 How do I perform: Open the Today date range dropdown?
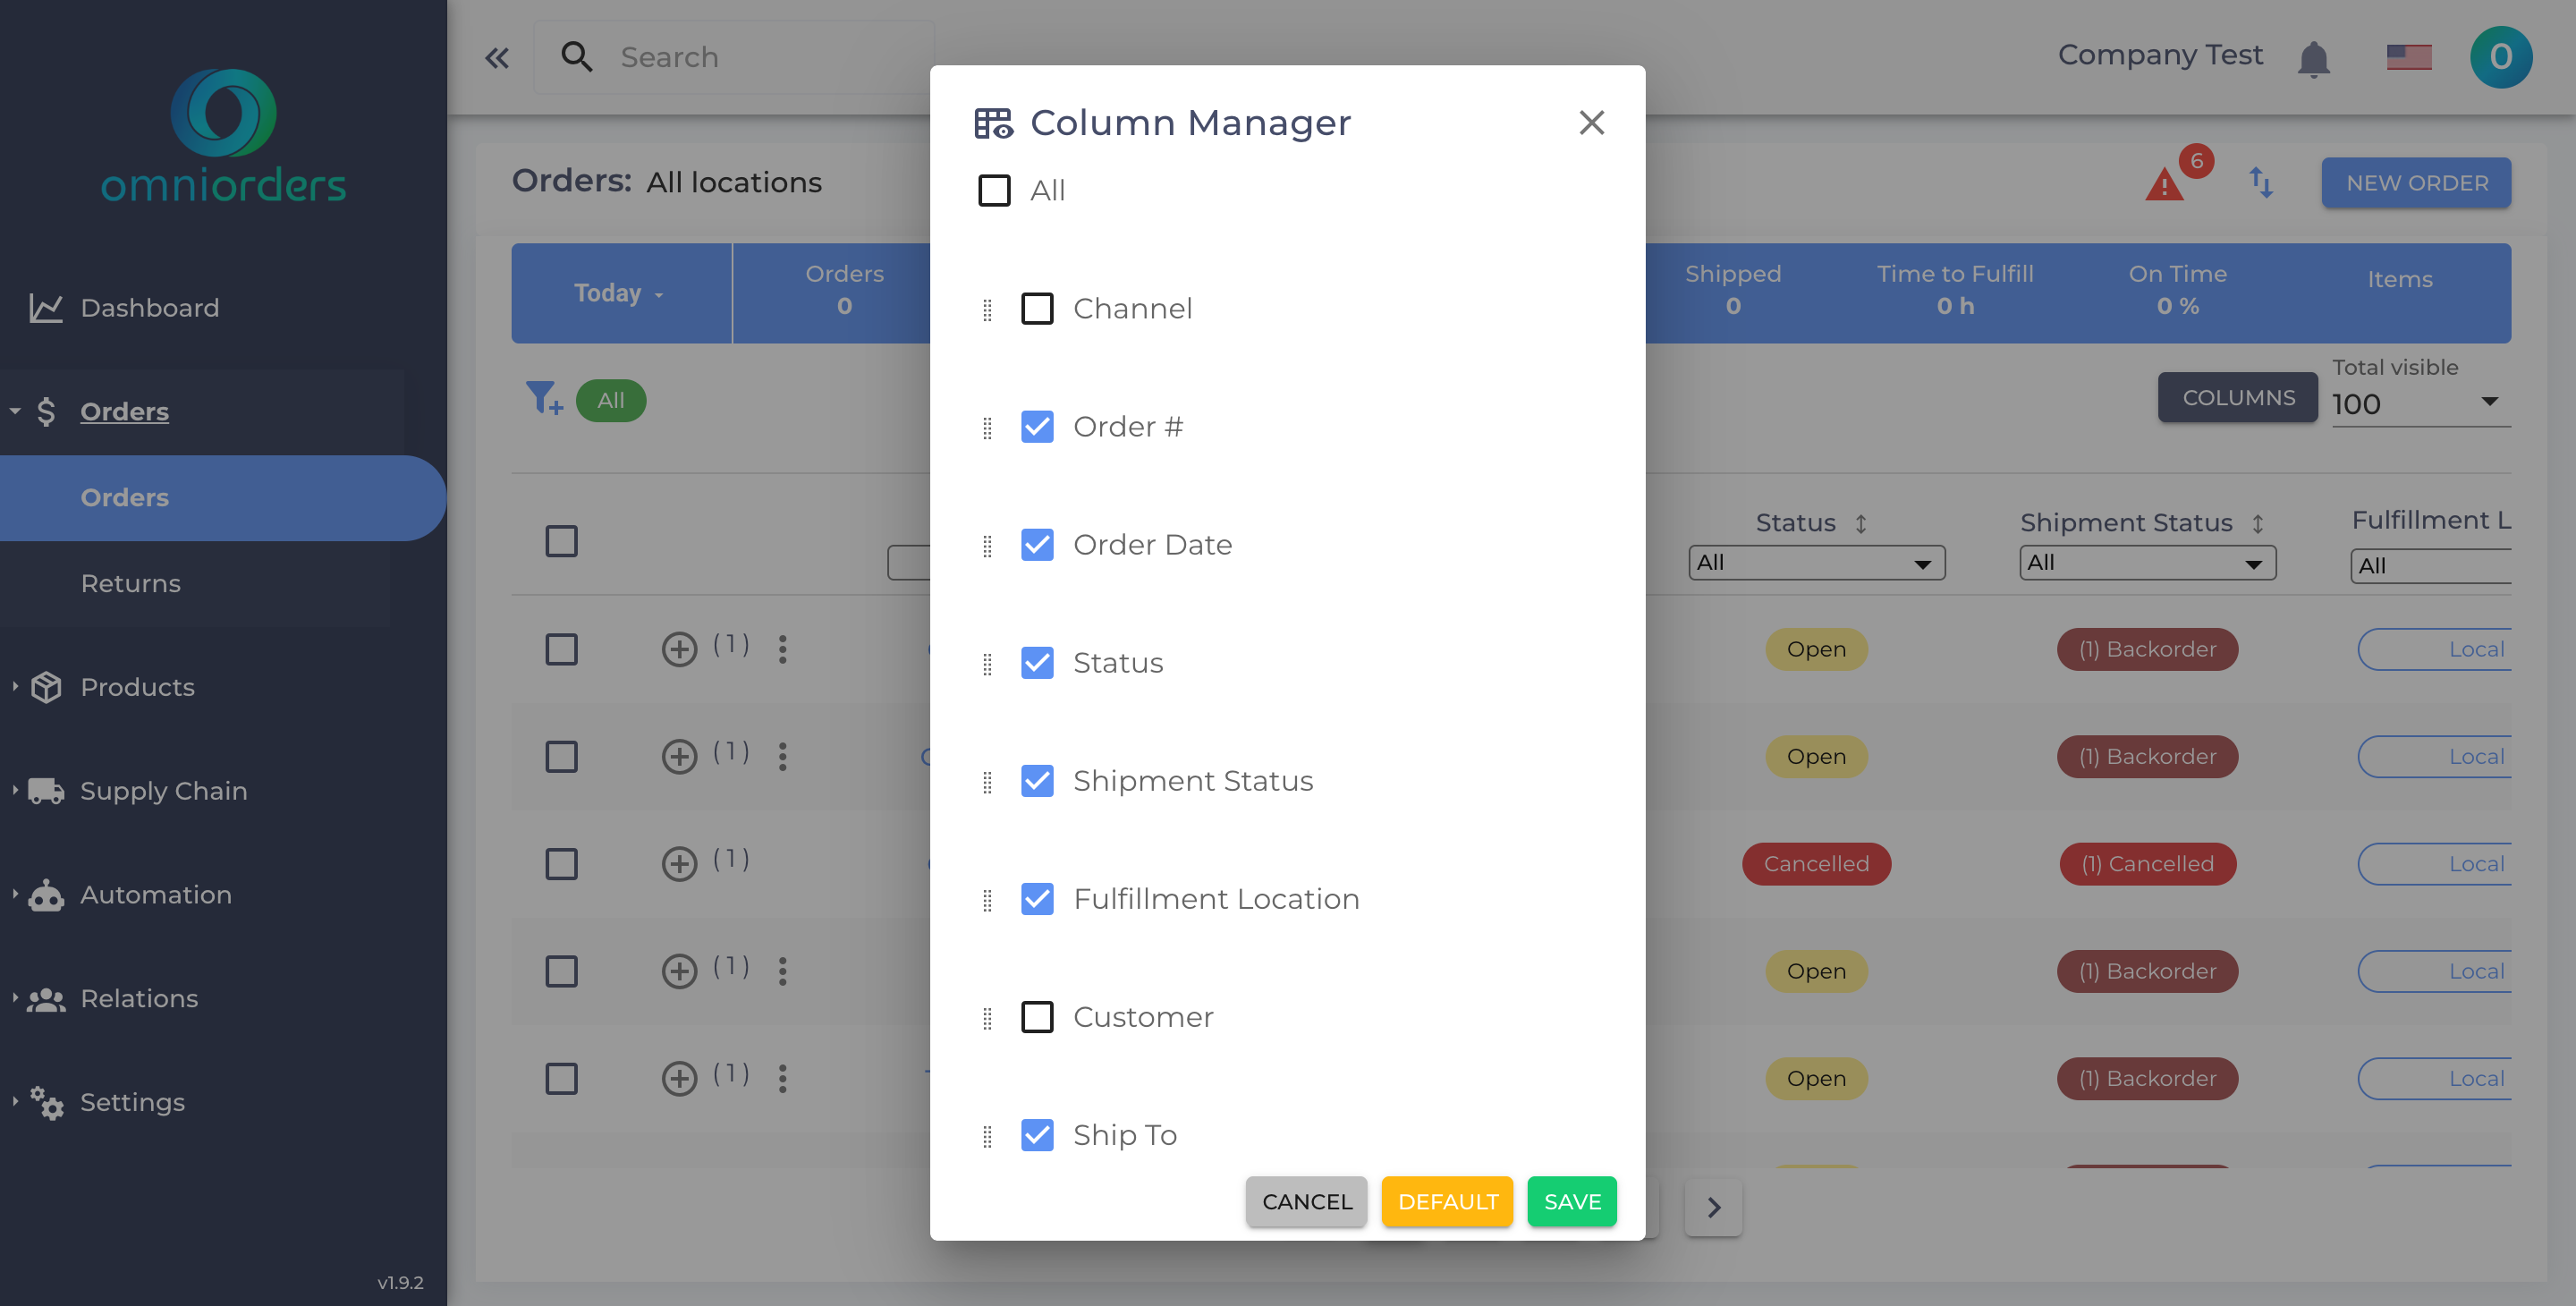pos(620,293)
